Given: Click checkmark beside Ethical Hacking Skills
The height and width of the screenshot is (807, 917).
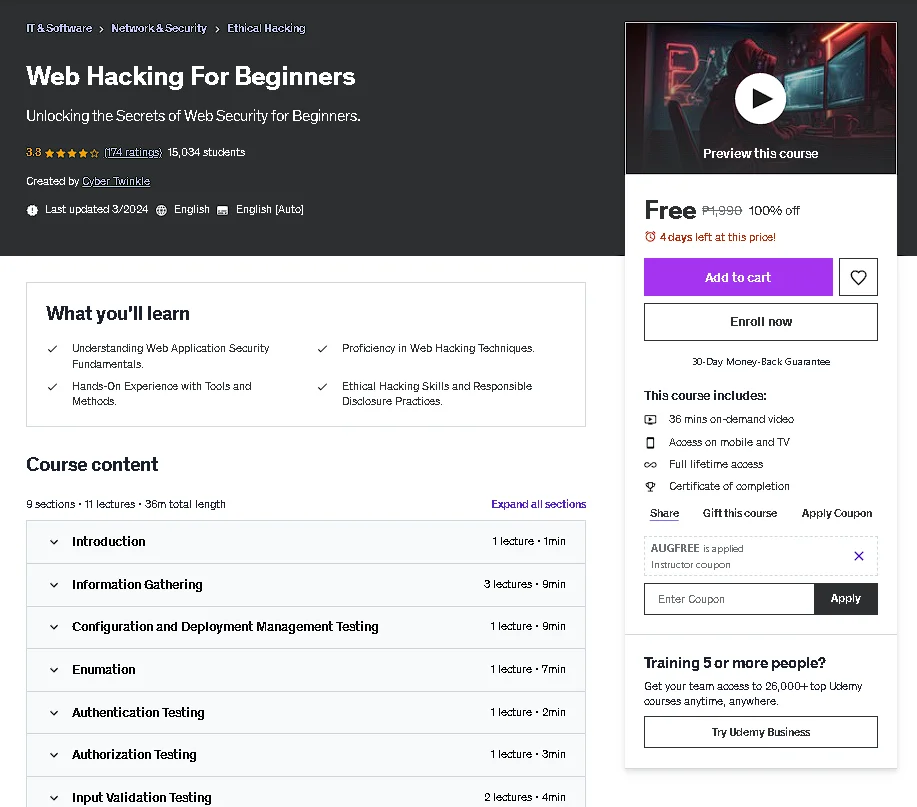Looking at the screenshot, I should tap(322, 387).
